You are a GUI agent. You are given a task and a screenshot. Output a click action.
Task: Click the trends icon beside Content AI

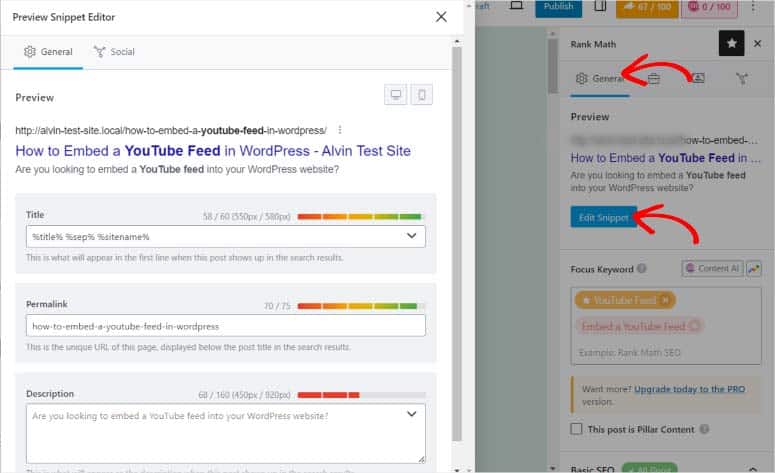[753, 268]
